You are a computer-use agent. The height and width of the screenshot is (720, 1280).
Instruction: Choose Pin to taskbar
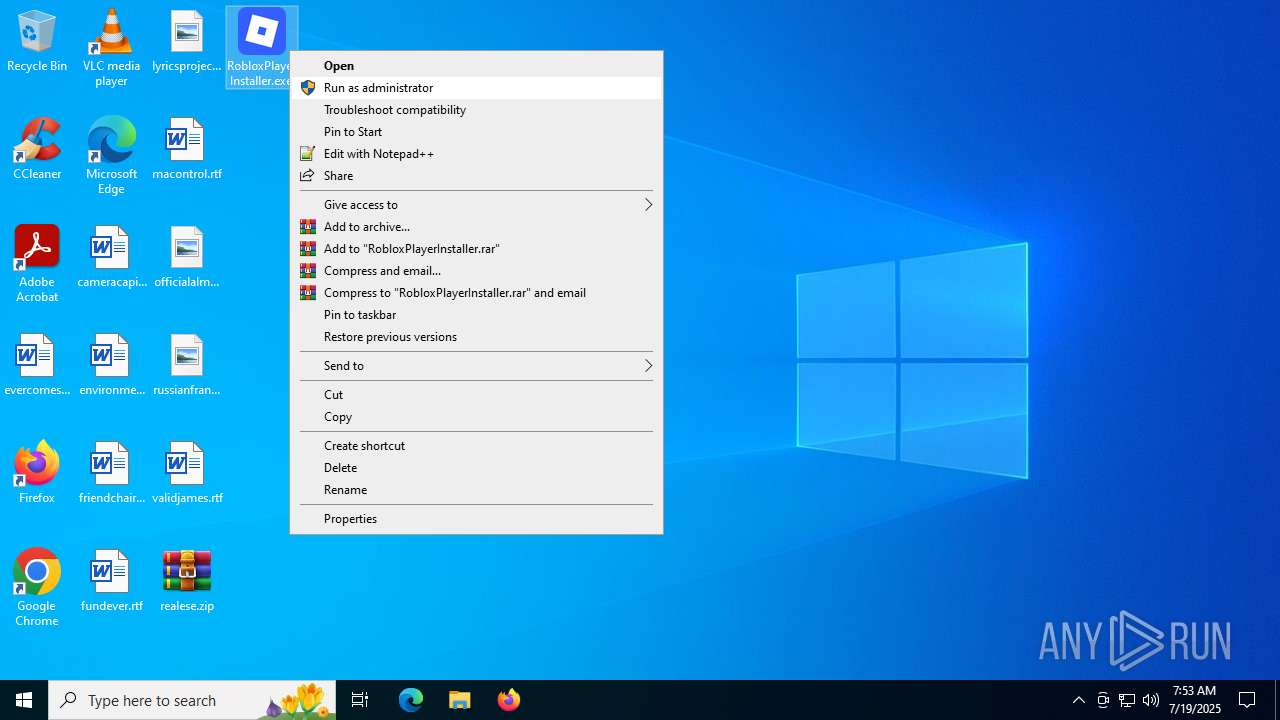click(476, 315)
